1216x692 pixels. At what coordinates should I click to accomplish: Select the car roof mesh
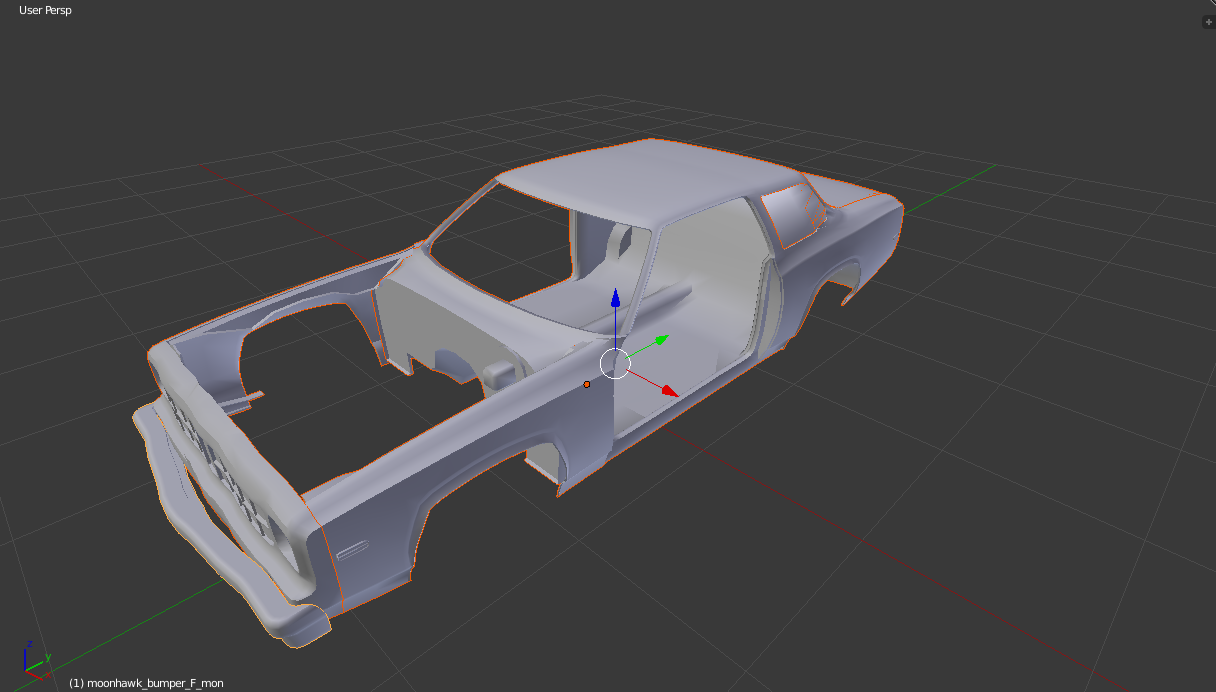650,182
